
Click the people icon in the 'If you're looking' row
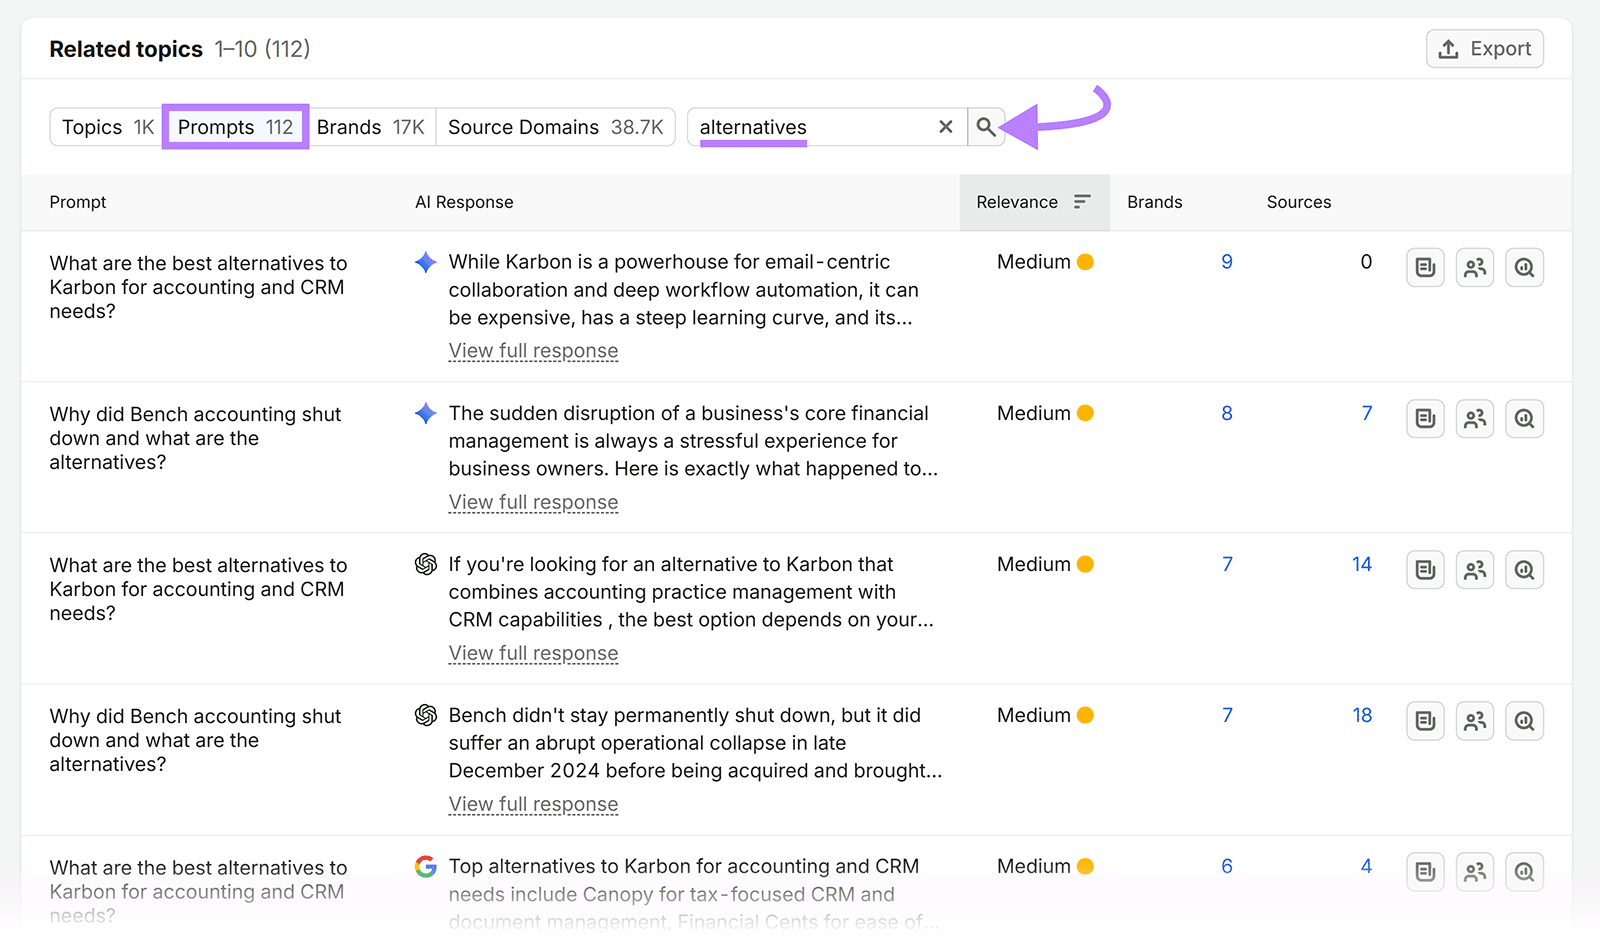point(1475,570)
